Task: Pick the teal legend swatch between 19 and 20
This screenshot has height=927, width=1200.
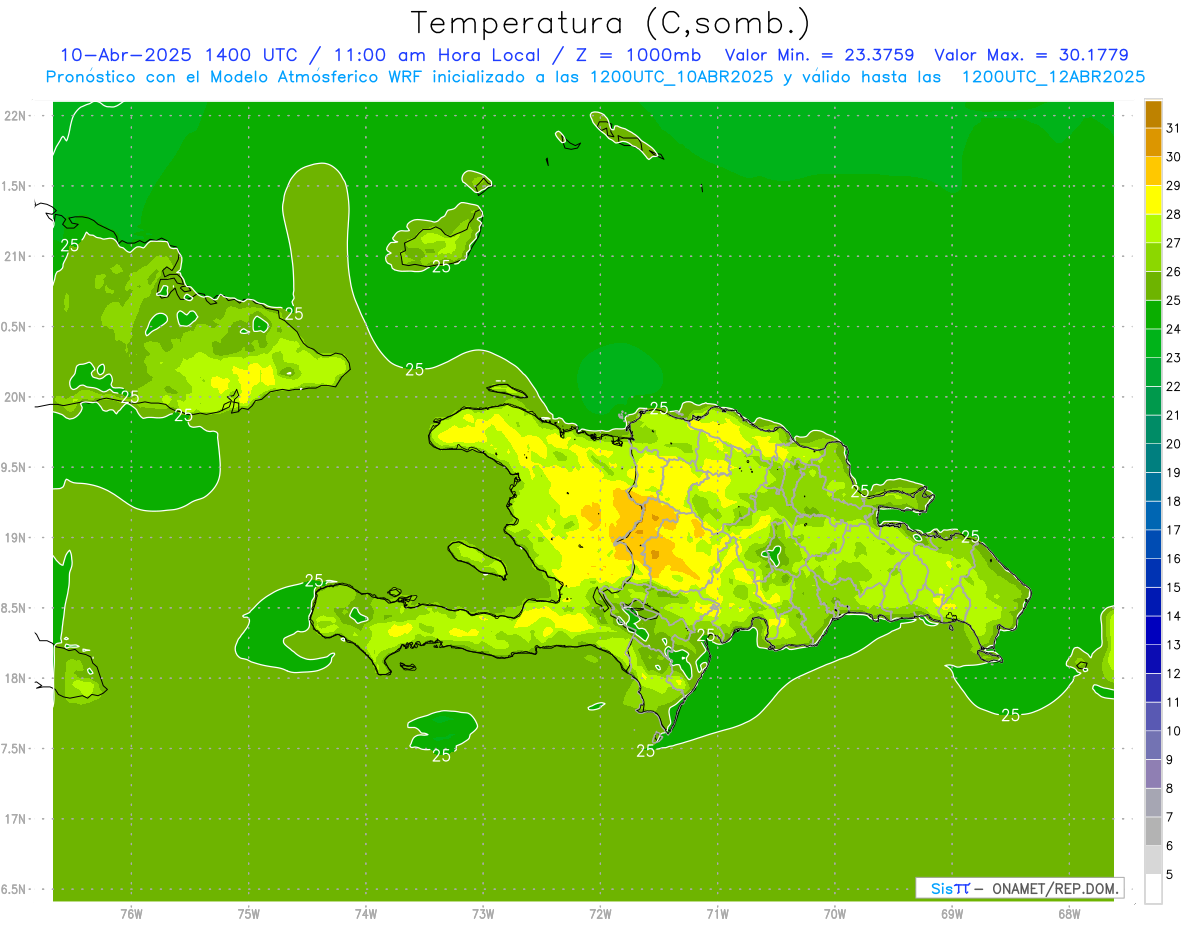Action: tap(1153, 458)
